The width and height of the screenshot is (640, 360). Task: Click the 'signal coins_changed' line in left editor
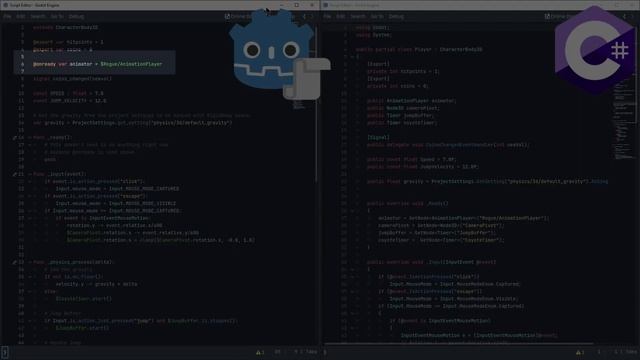[72, 79]
